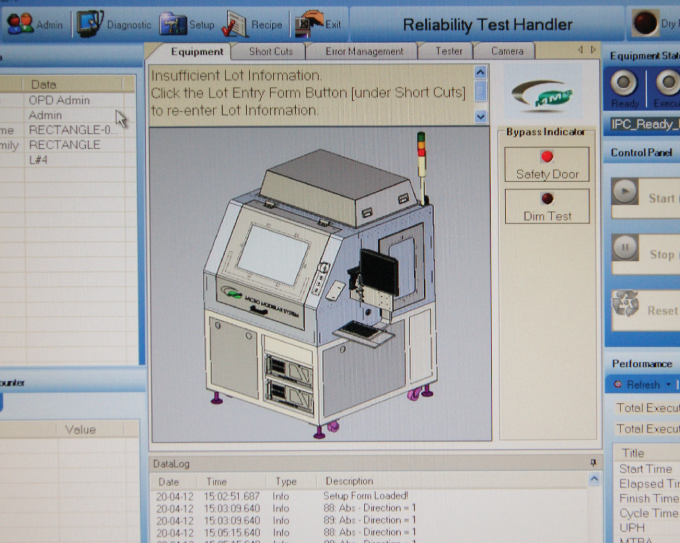Switch to the Short Cuts tab
This screenshot has width=680, height=543.
pos(271,52)
